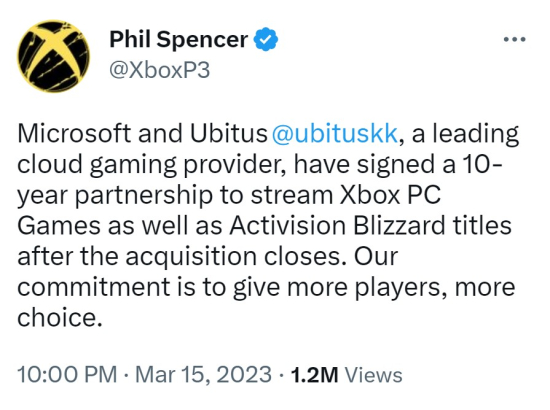Viewport: 550px width, 410px height.
Task: Click the words year partnership in tweet
Action: point(115,195)
